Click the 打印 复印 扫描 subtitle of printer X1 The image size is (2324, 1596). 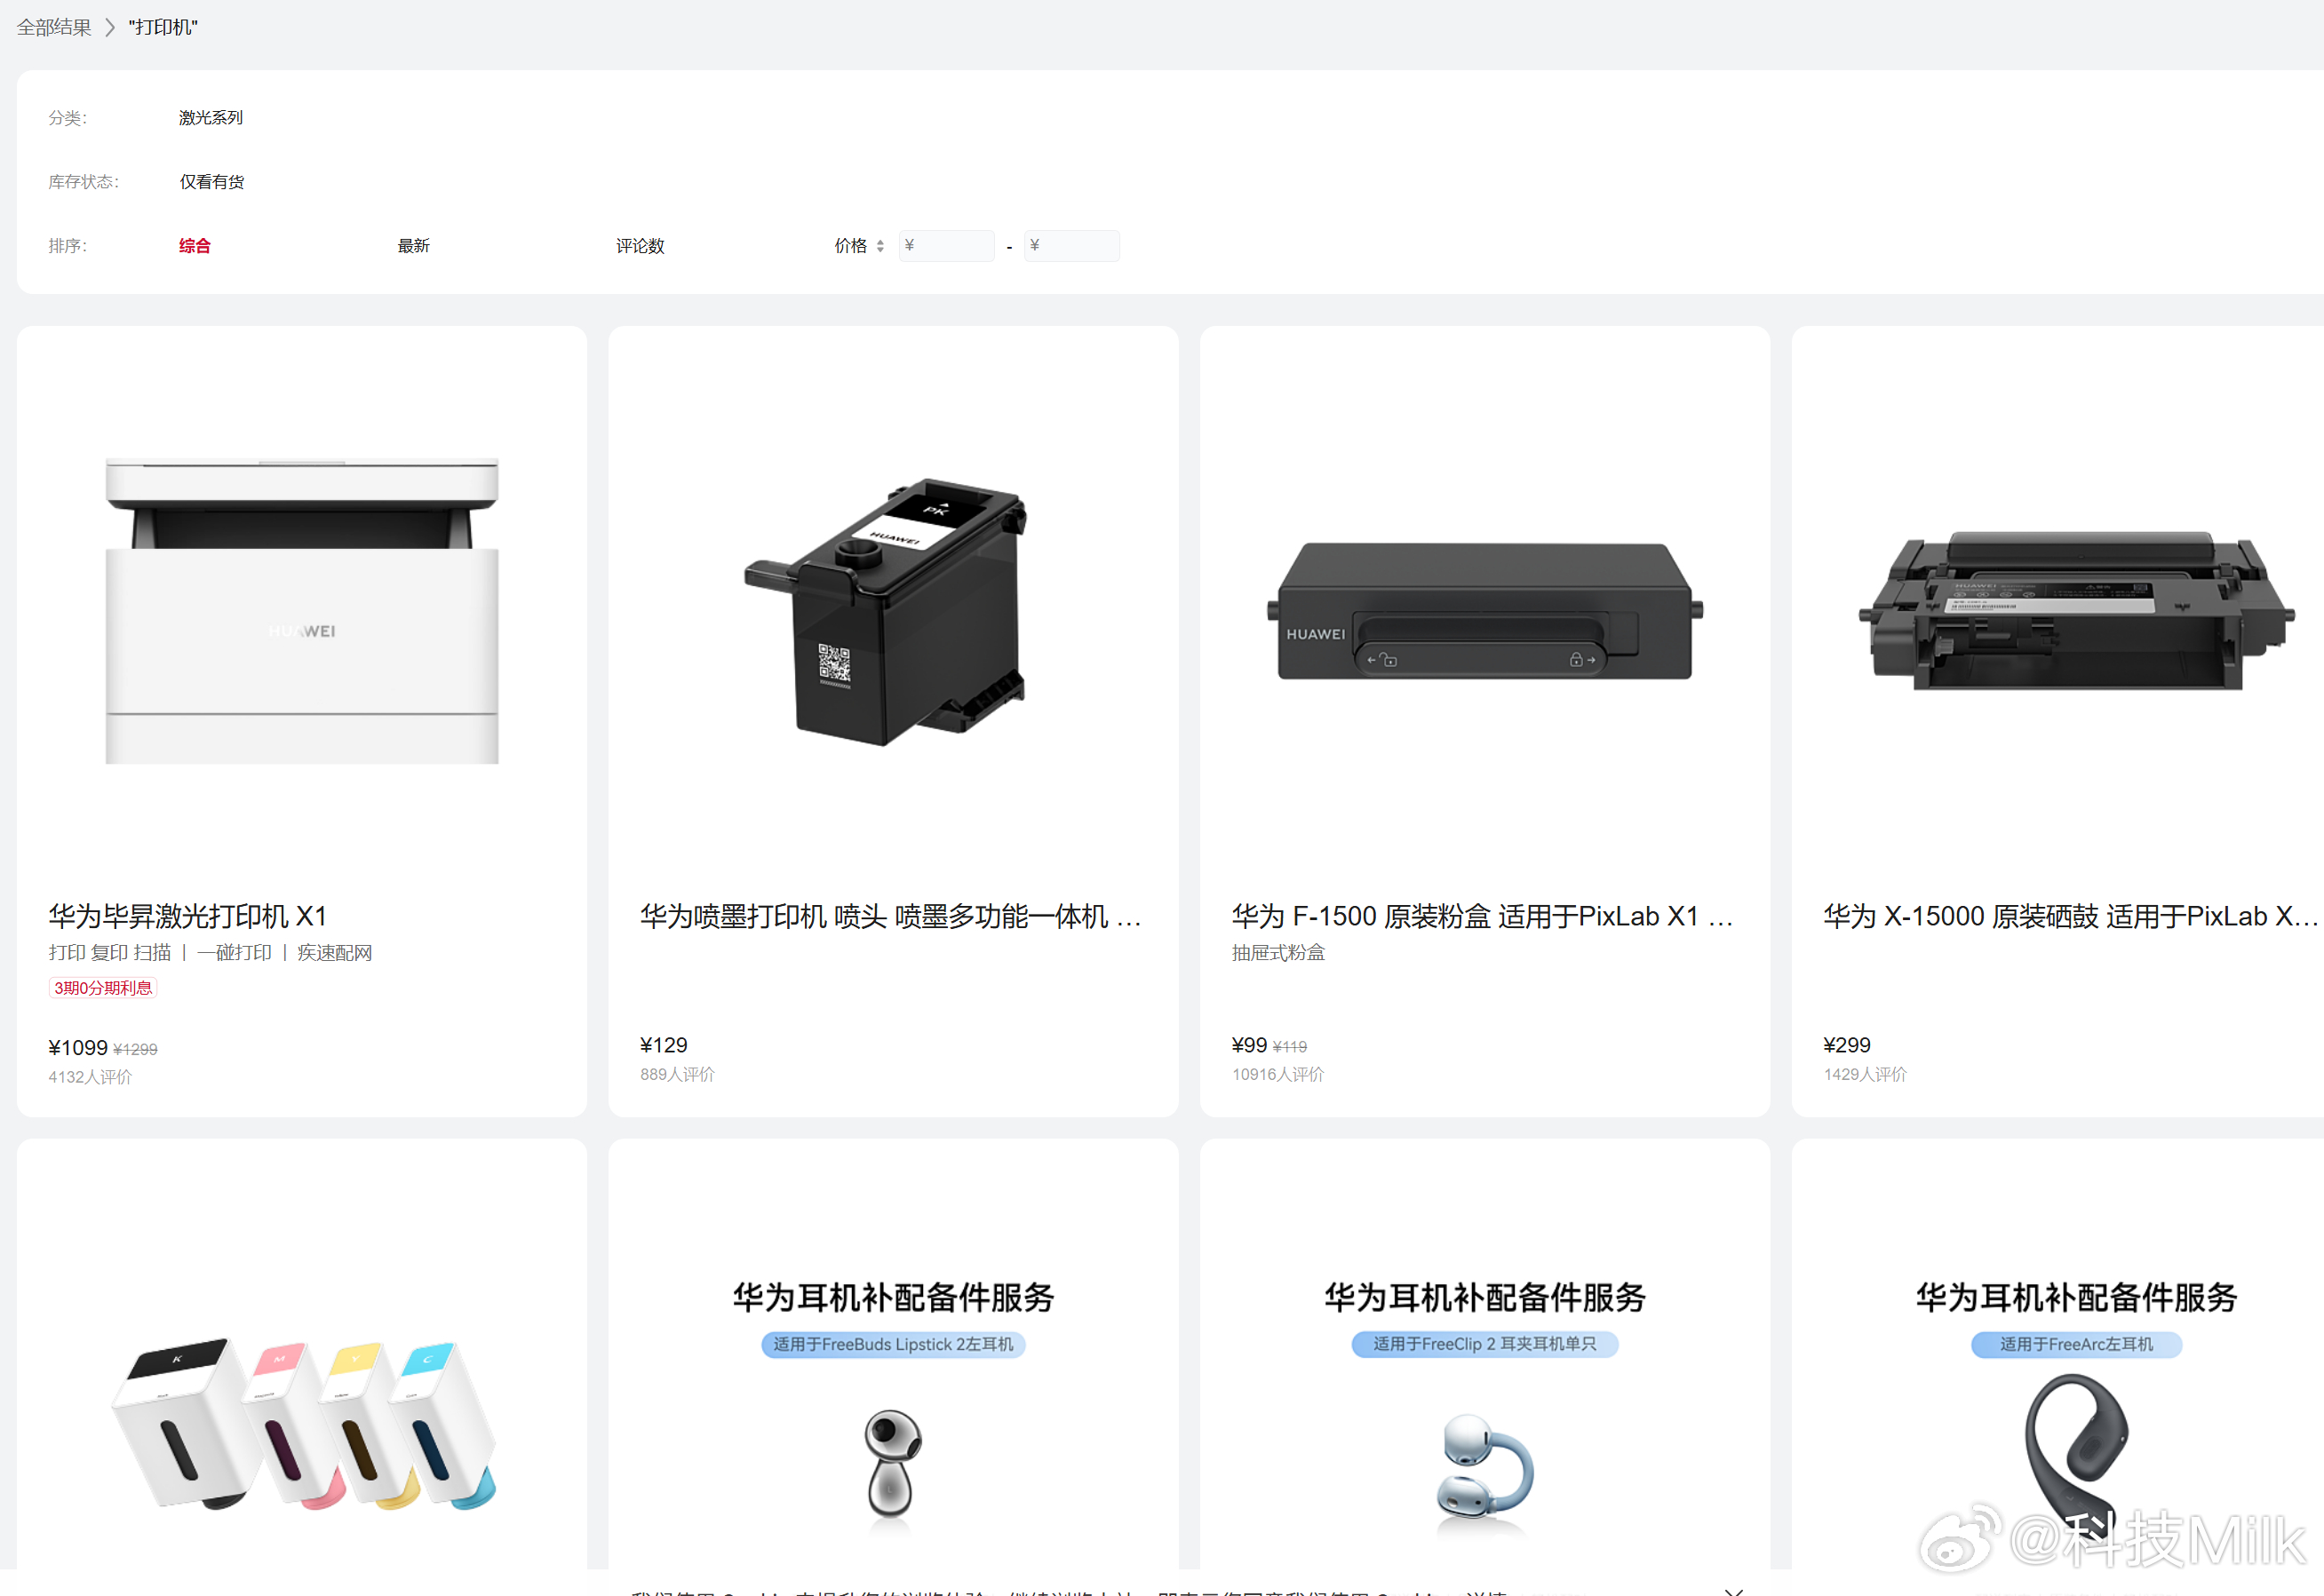pyautogui.click(x=110, y=953)
